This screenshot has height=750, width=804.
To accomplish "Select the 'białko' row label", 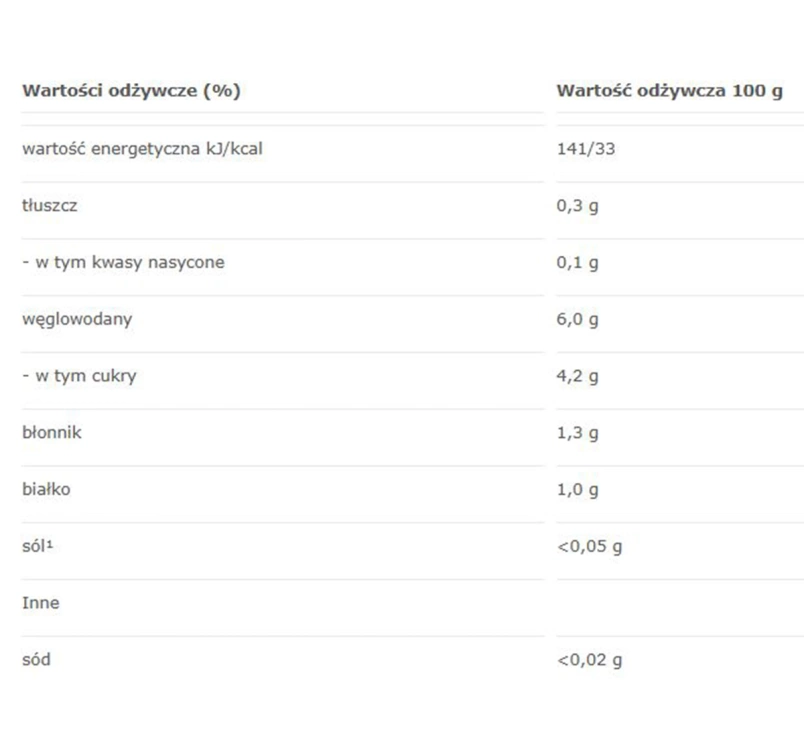I will click(x=47, y=490).
